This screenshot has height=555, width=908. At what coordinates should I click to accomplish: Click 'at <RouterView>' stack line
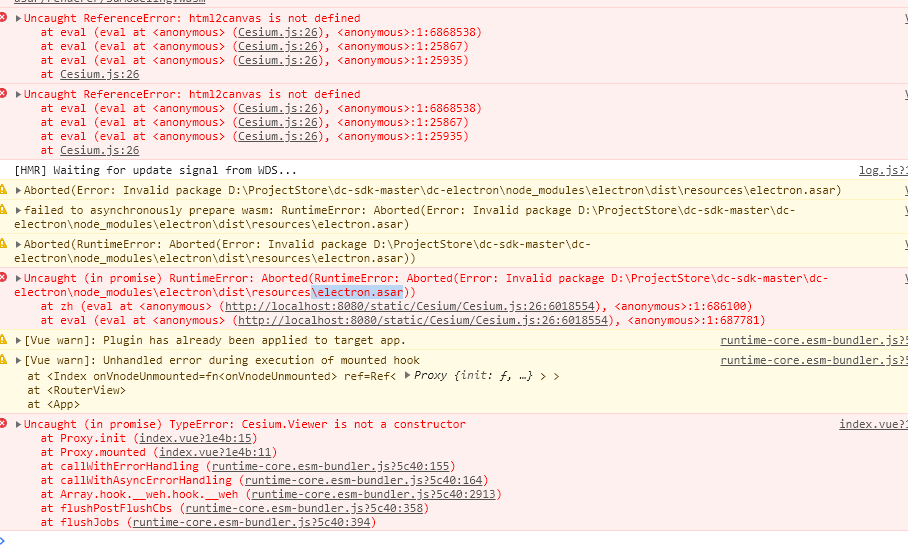point(76,390)
